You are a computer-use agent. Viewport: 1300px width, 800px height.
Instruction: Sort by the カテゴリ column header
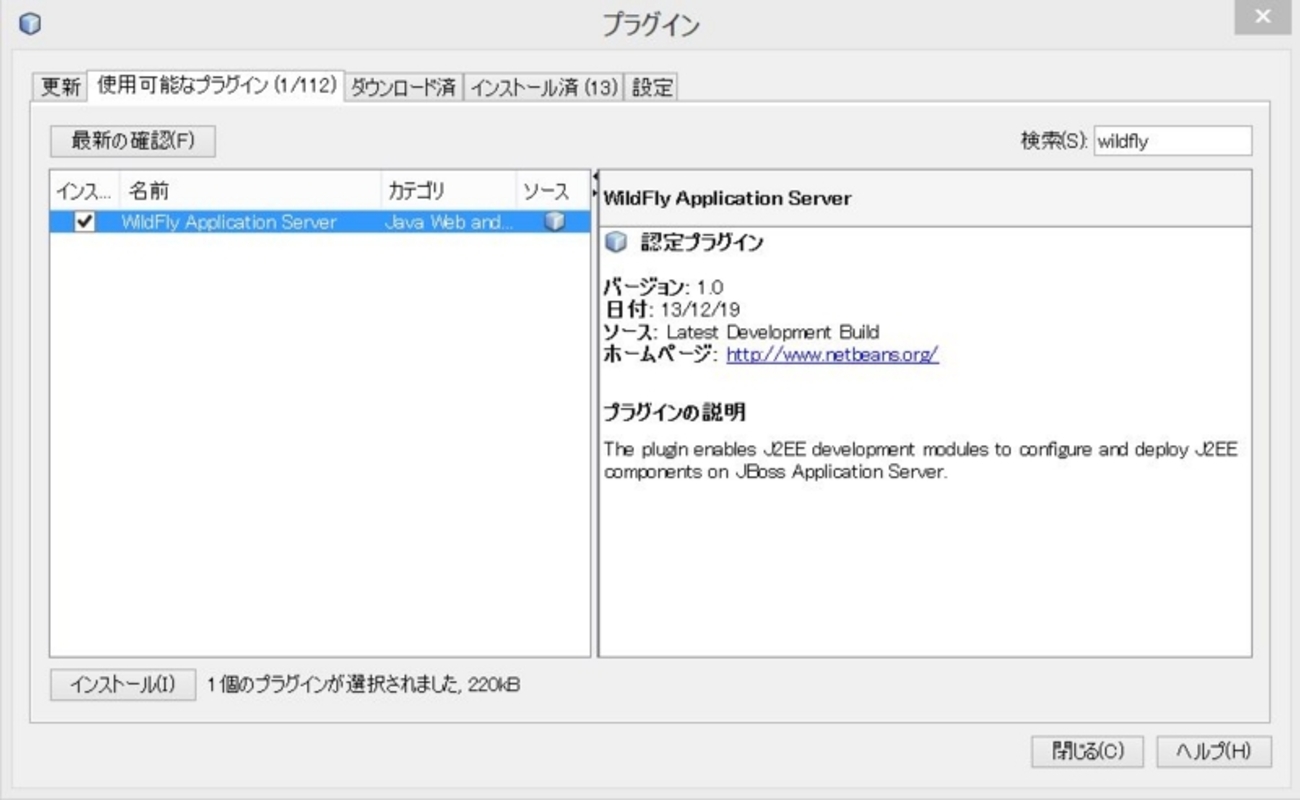(448, 191)
